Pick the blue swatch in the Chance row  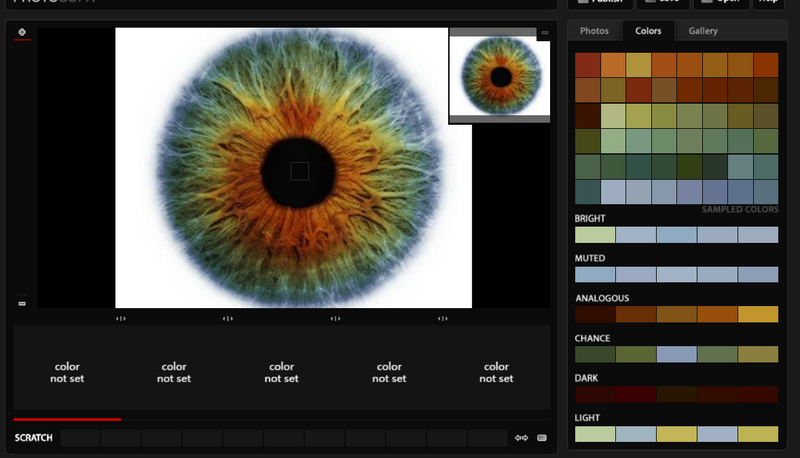pyautogui.click(x=677, y=354)
